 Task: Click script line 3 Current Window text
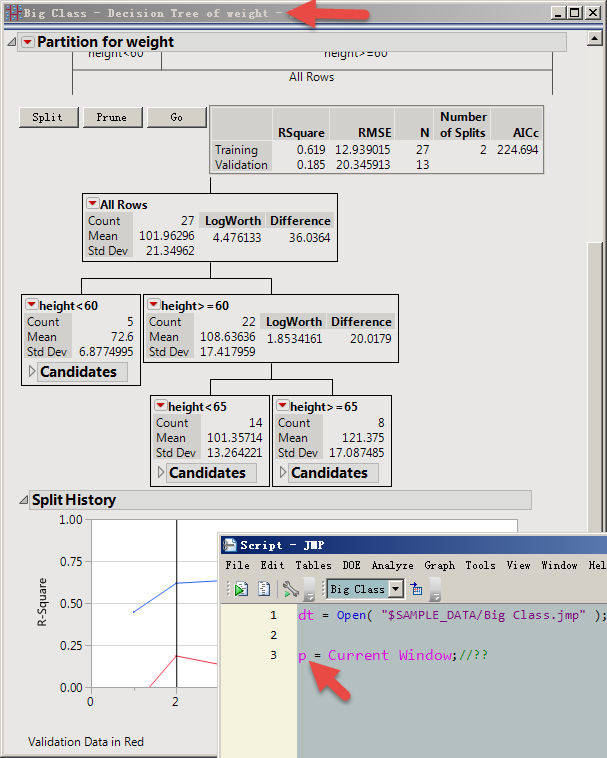(392, 655)
